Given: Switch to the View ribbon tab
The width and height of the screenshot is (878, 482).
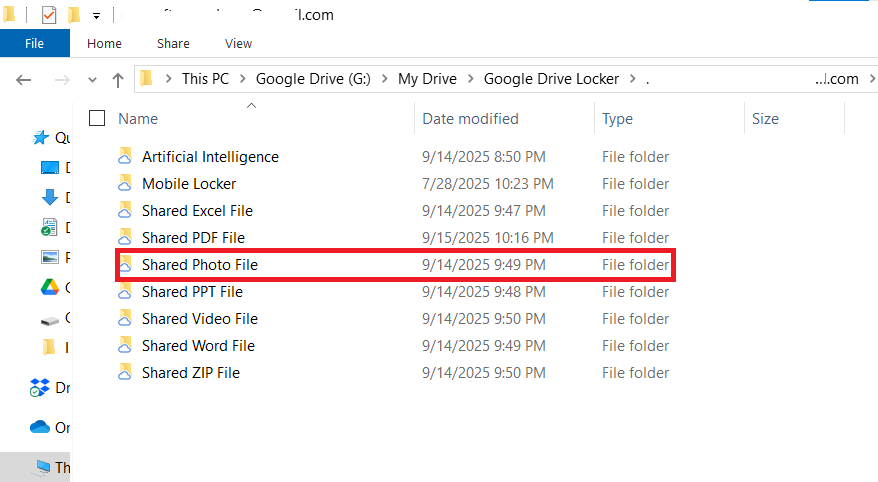Looking at the screenshot, I should click(238, 44).
